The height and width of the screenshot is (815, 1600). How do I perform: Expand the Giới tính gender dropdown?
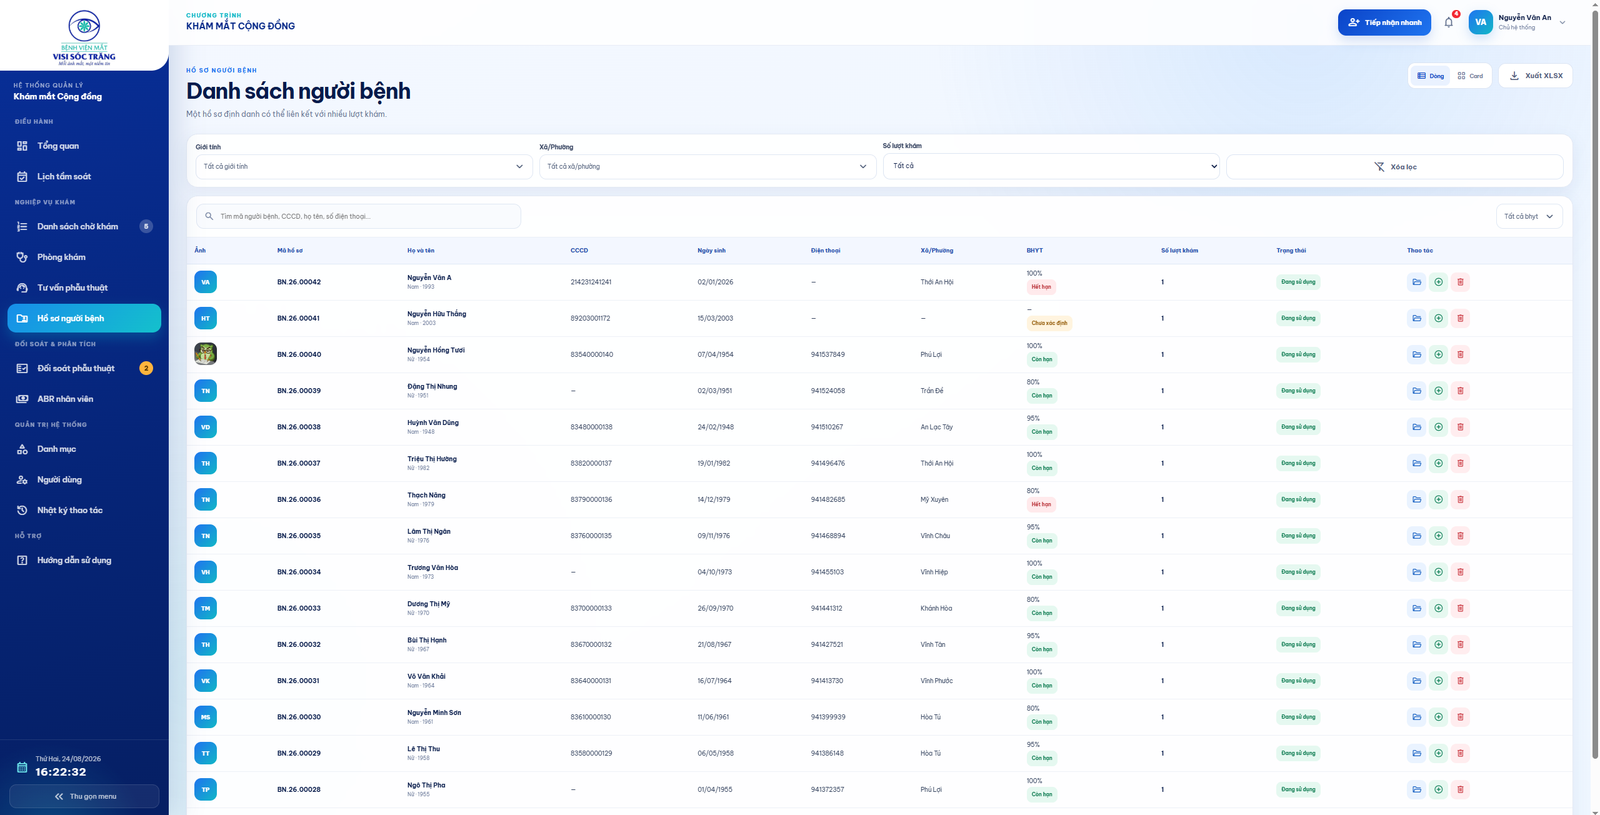(x=358, y=166)
